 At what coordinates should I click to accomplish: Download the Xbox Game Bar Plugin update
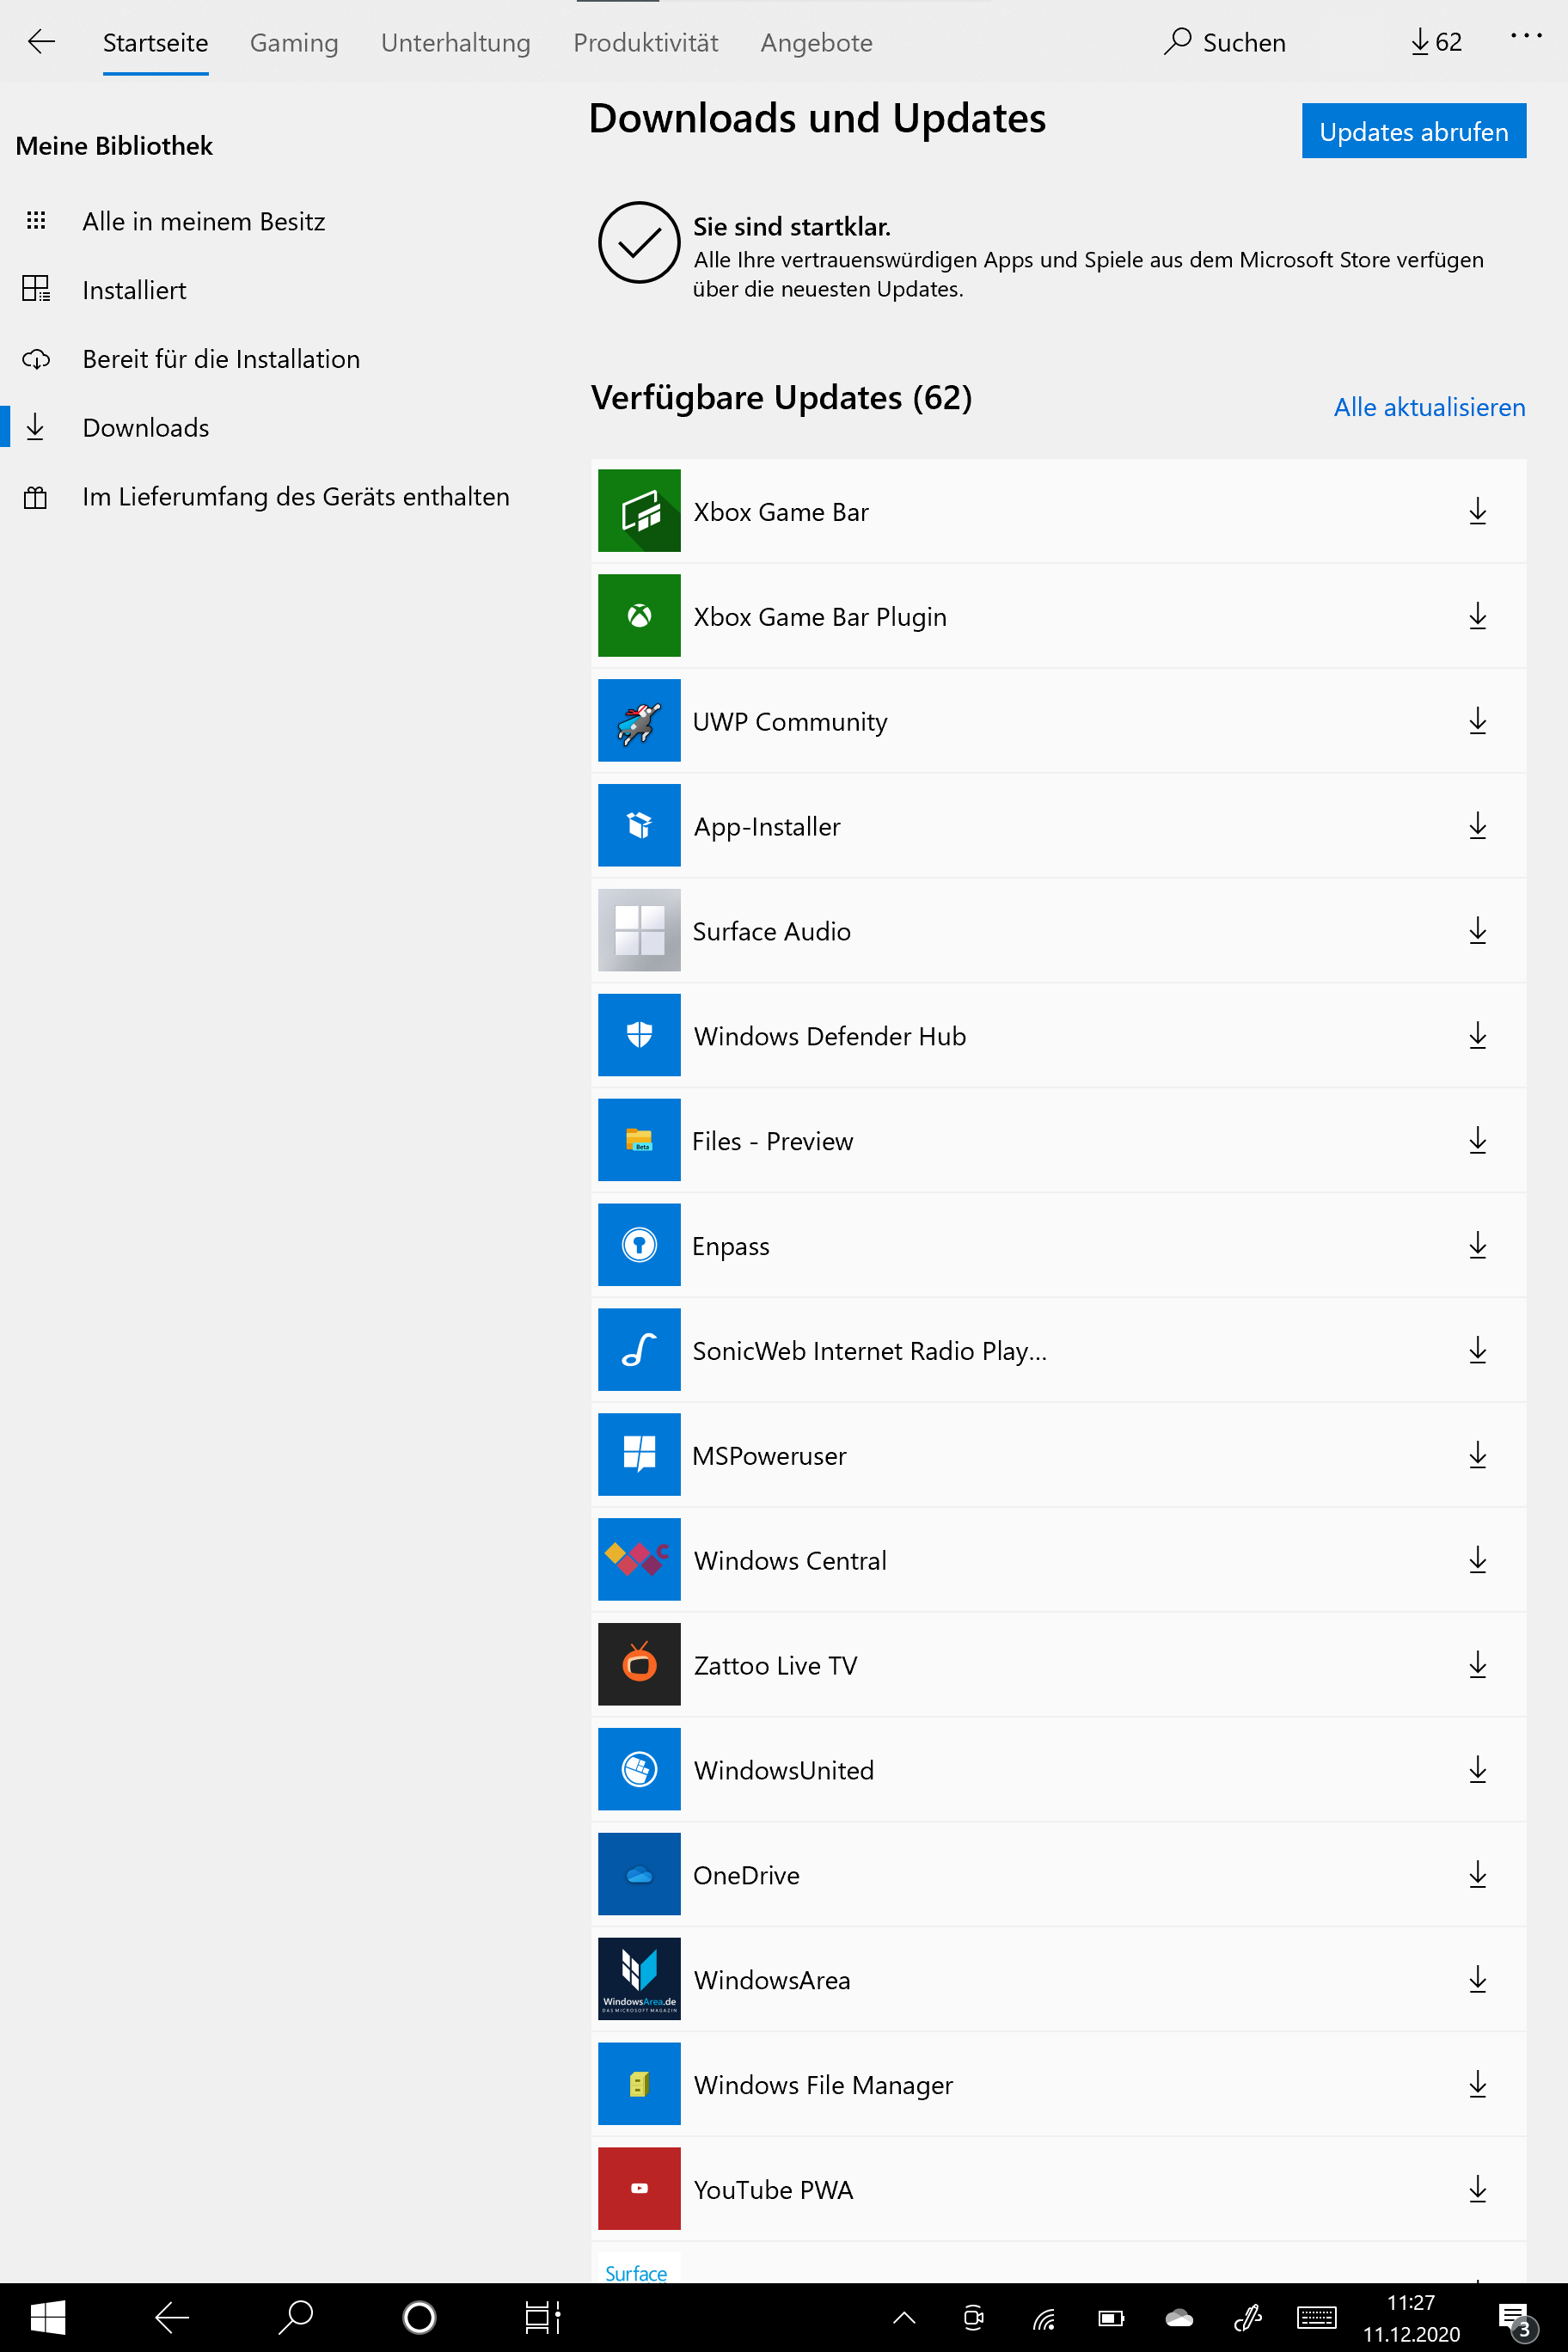(x=1477, y=616)
